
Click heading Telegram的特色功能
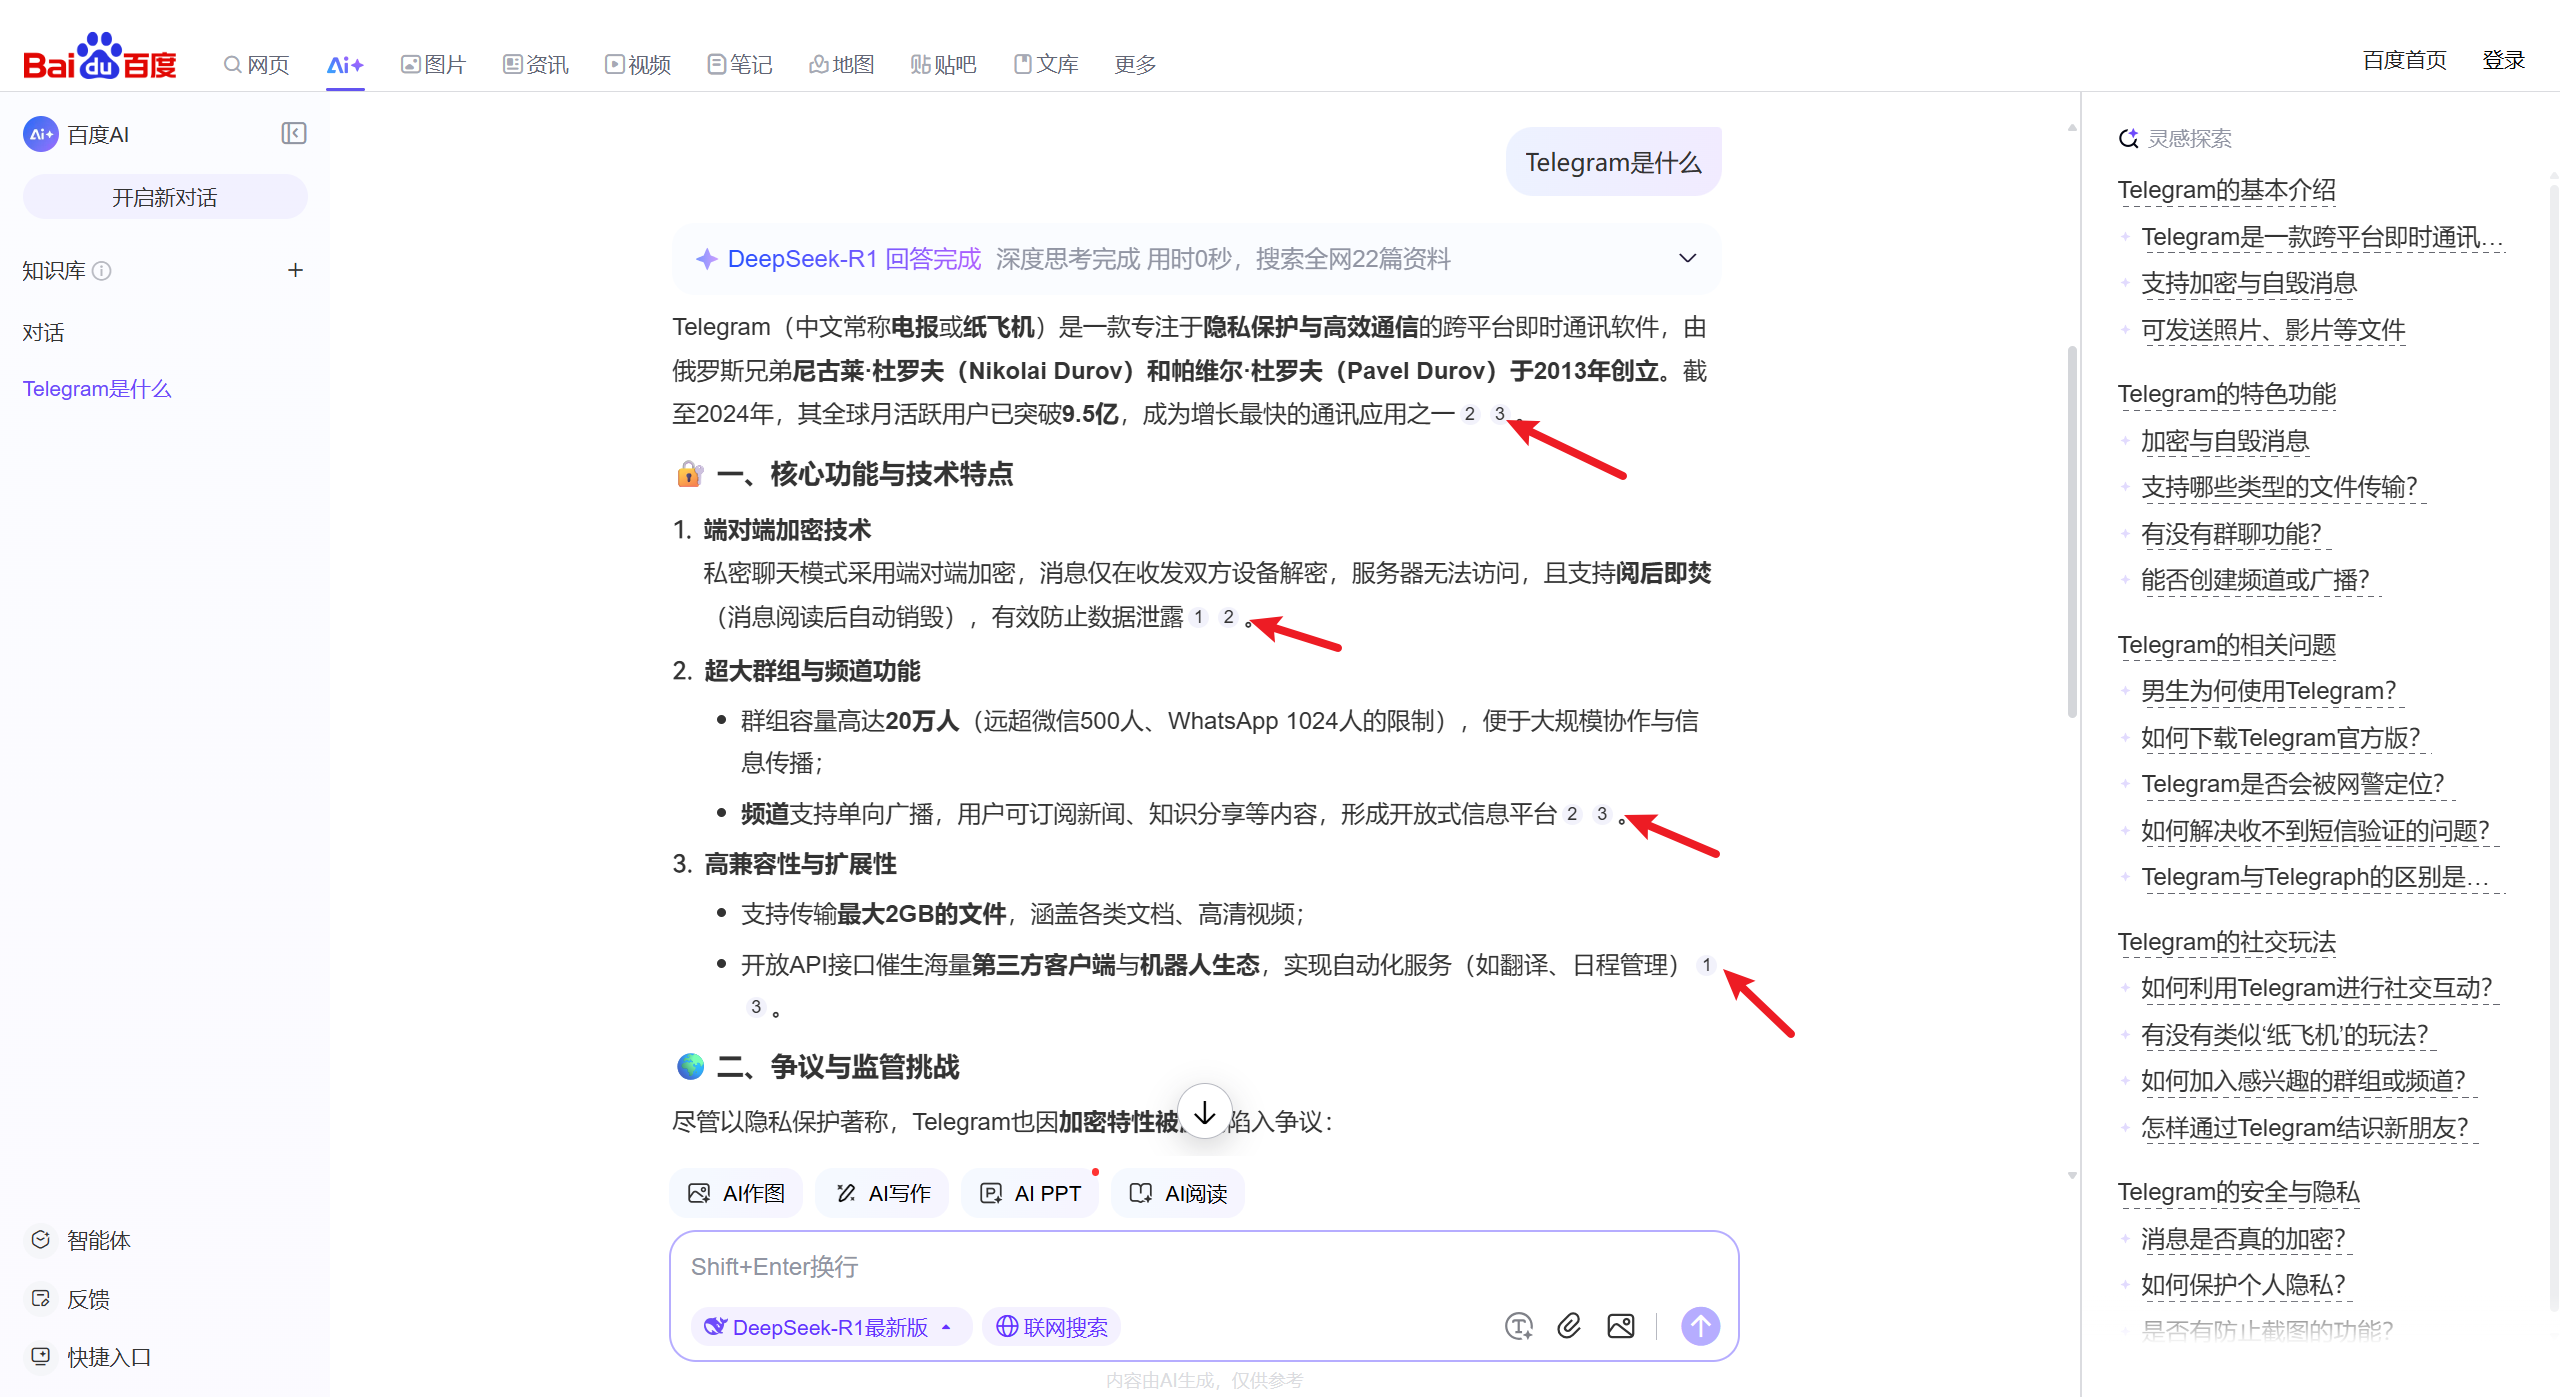point(2227,394)
